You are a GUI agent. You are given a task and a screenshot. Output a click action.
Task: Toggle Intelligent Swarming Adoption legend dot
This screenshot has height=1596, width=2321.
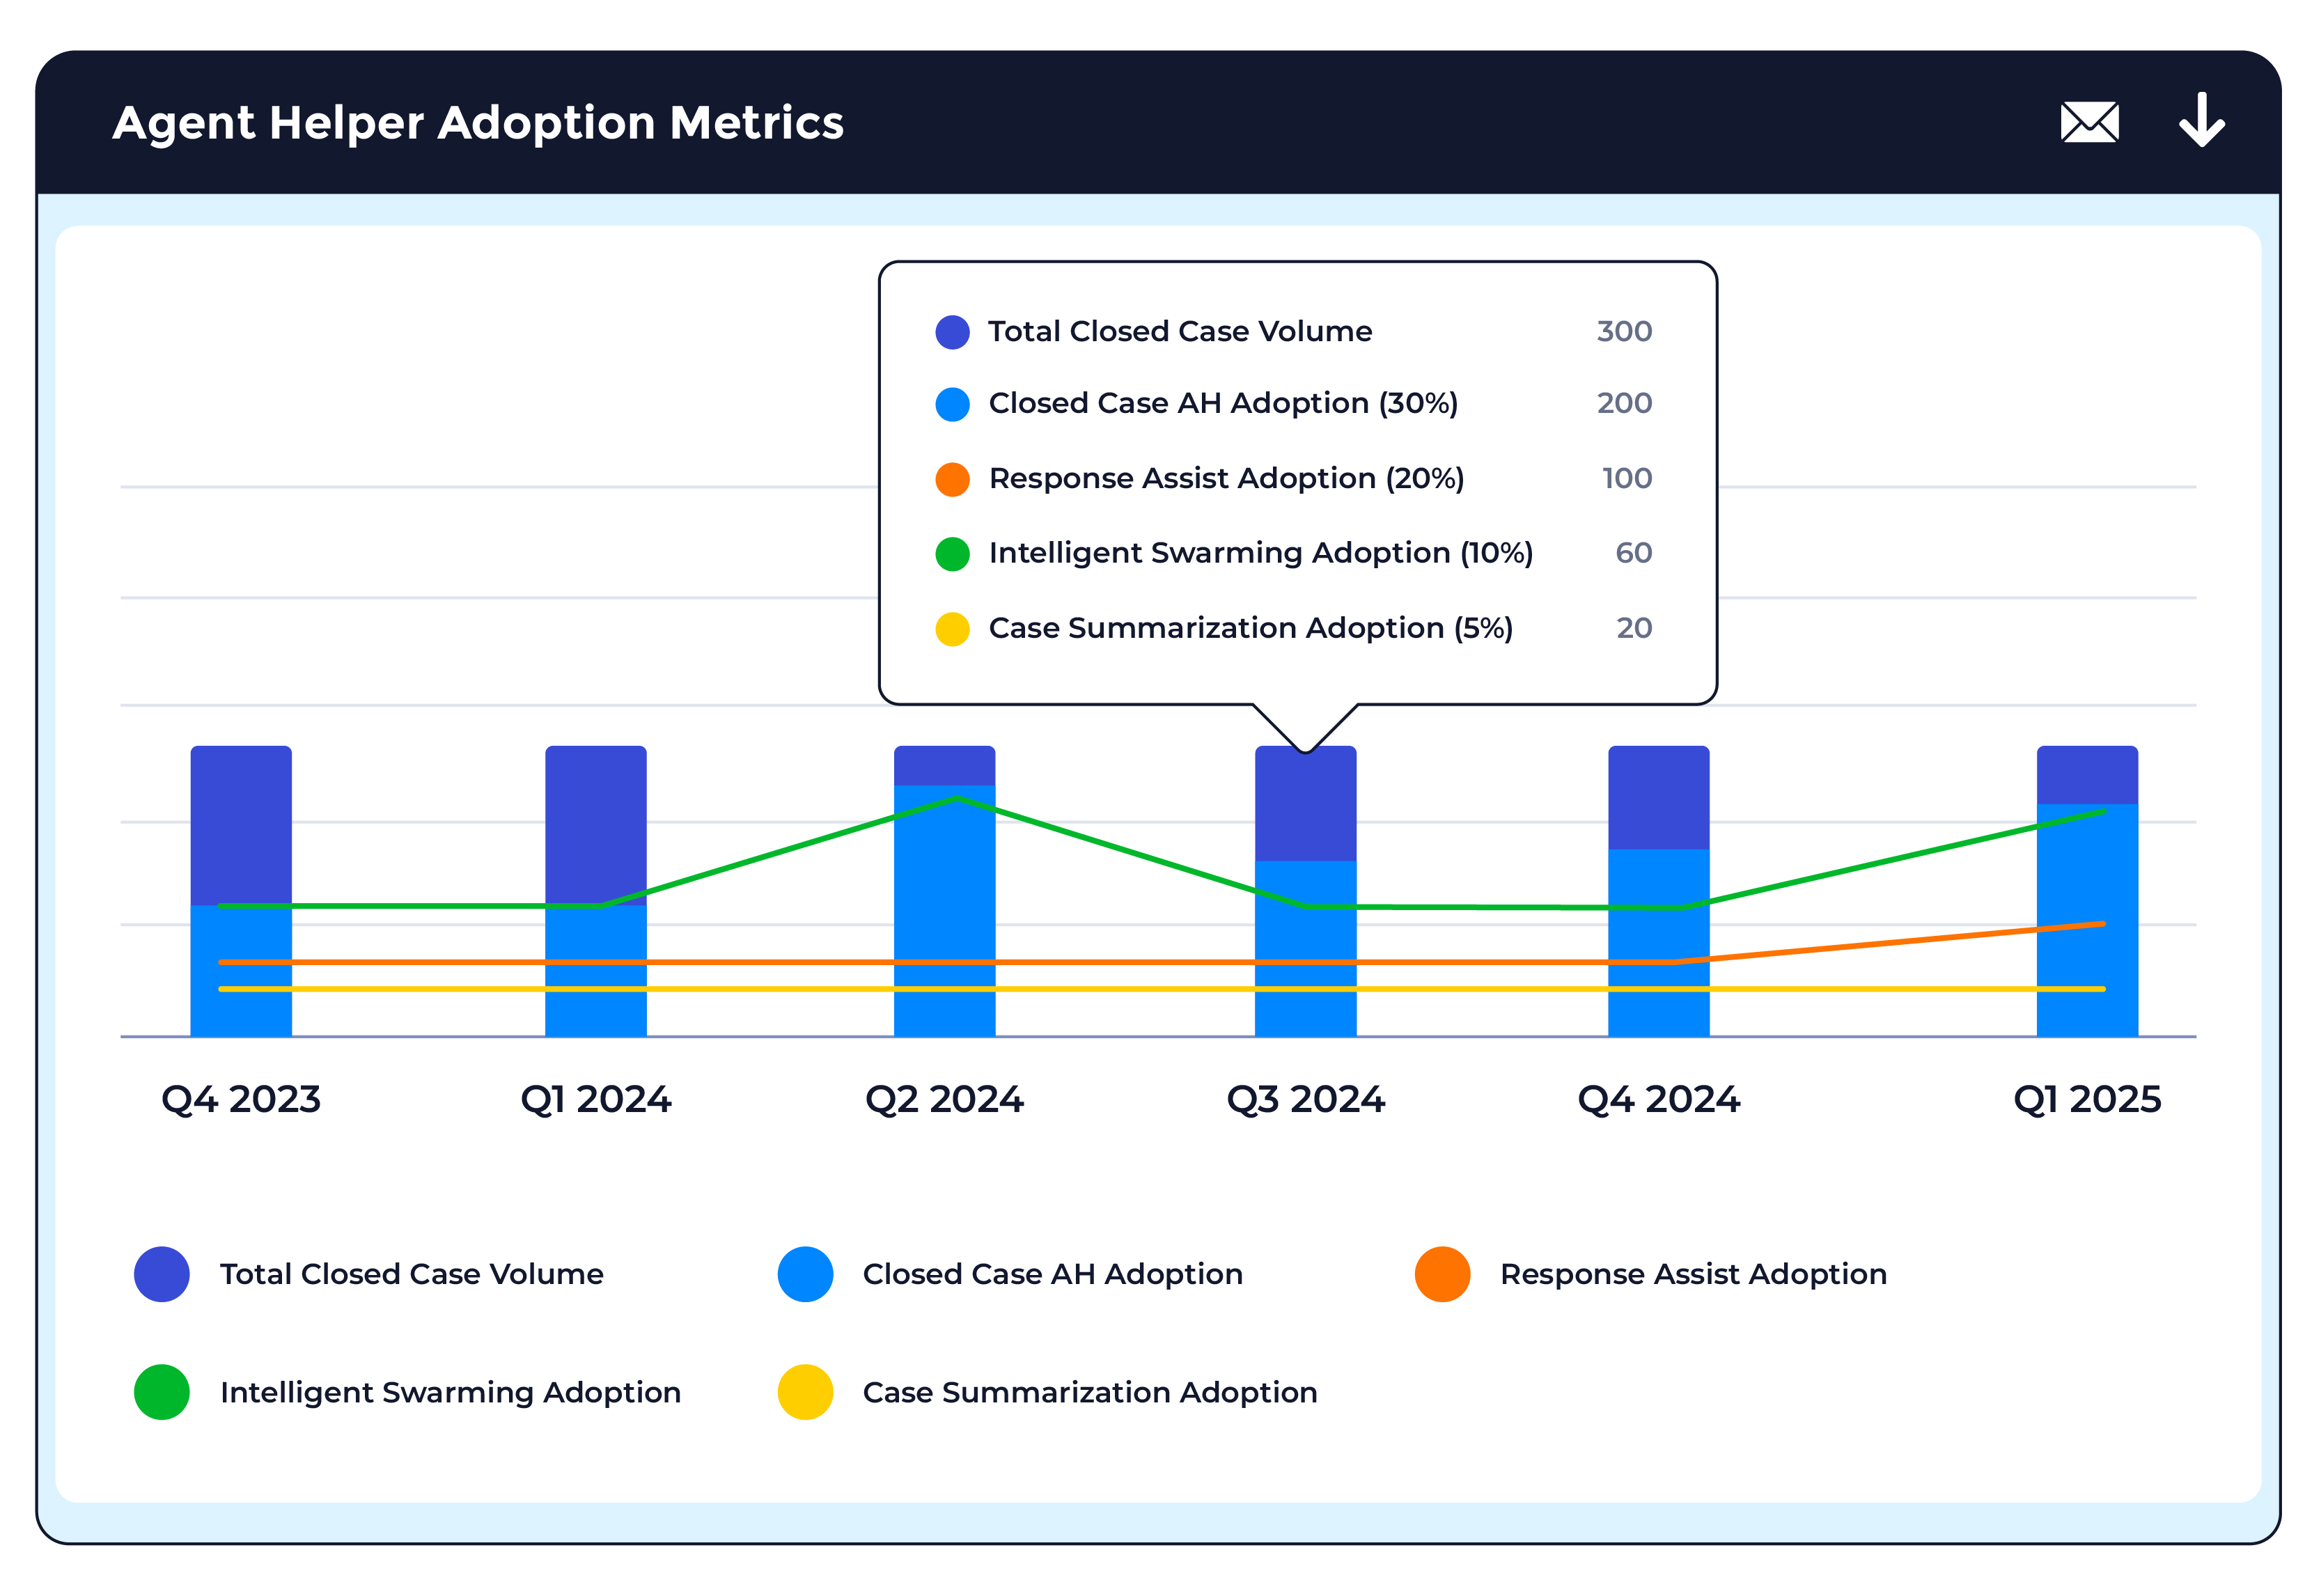(x=162, y=1391)
